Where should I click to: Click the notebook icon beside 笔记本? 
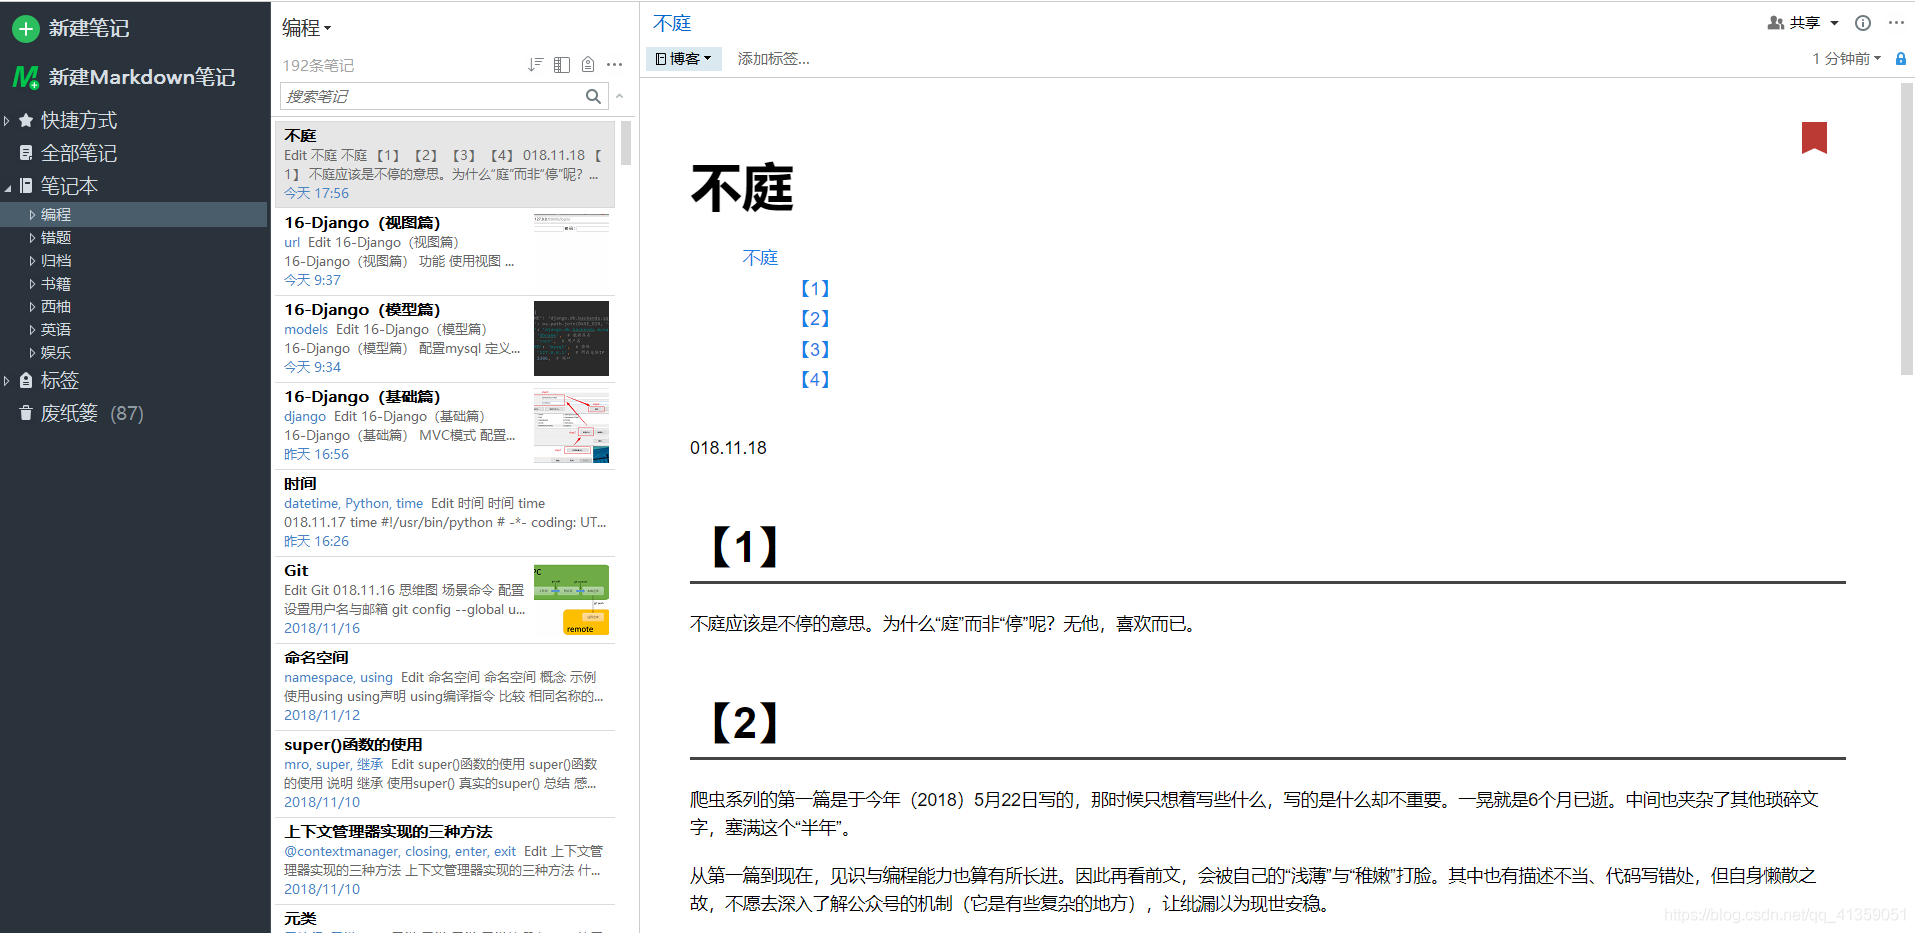[26, 185]
